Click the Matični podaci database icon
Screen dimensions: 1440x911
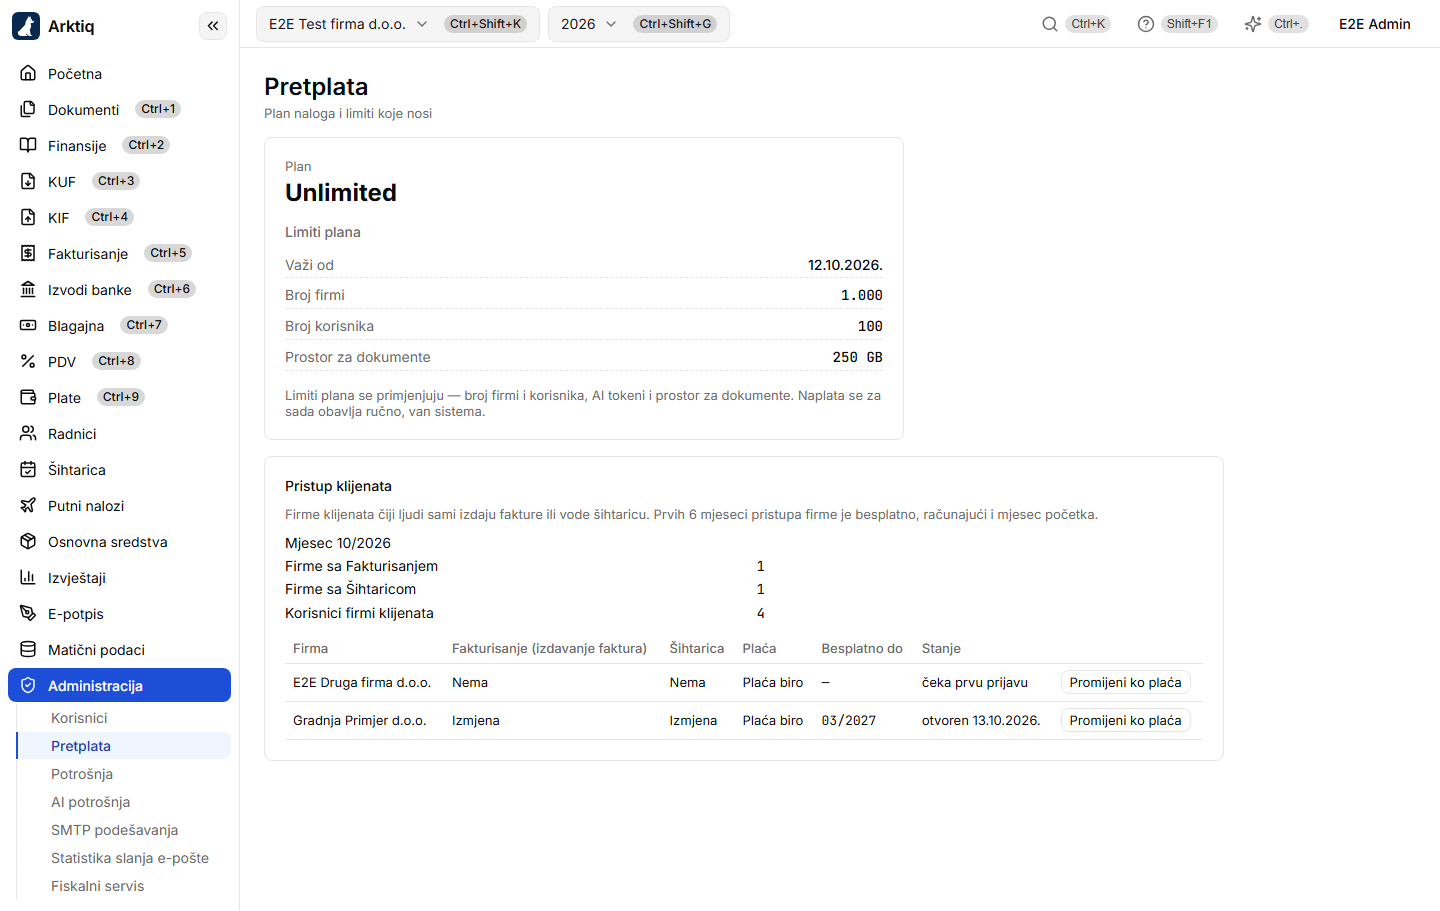(28, 650)
